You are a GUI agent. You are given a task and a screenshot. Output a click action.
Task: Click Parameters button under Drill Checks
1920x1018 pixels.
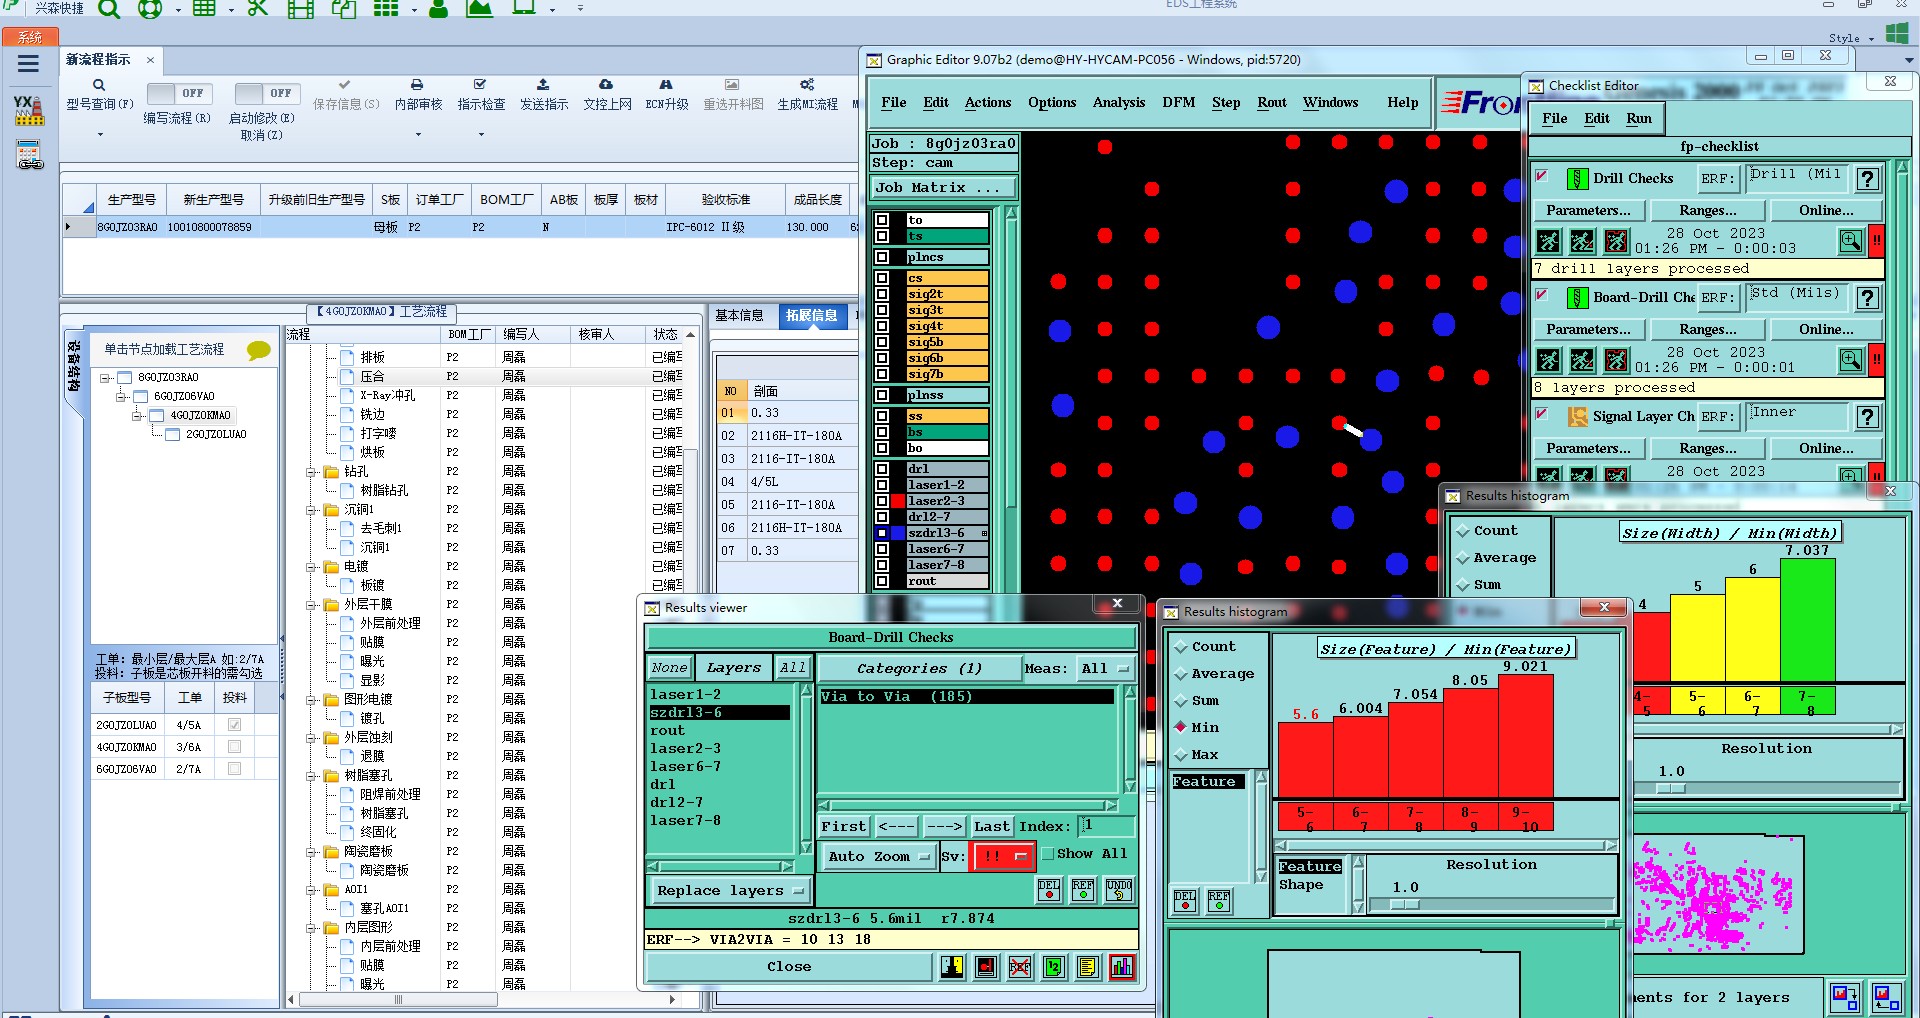click(1588, 211)
